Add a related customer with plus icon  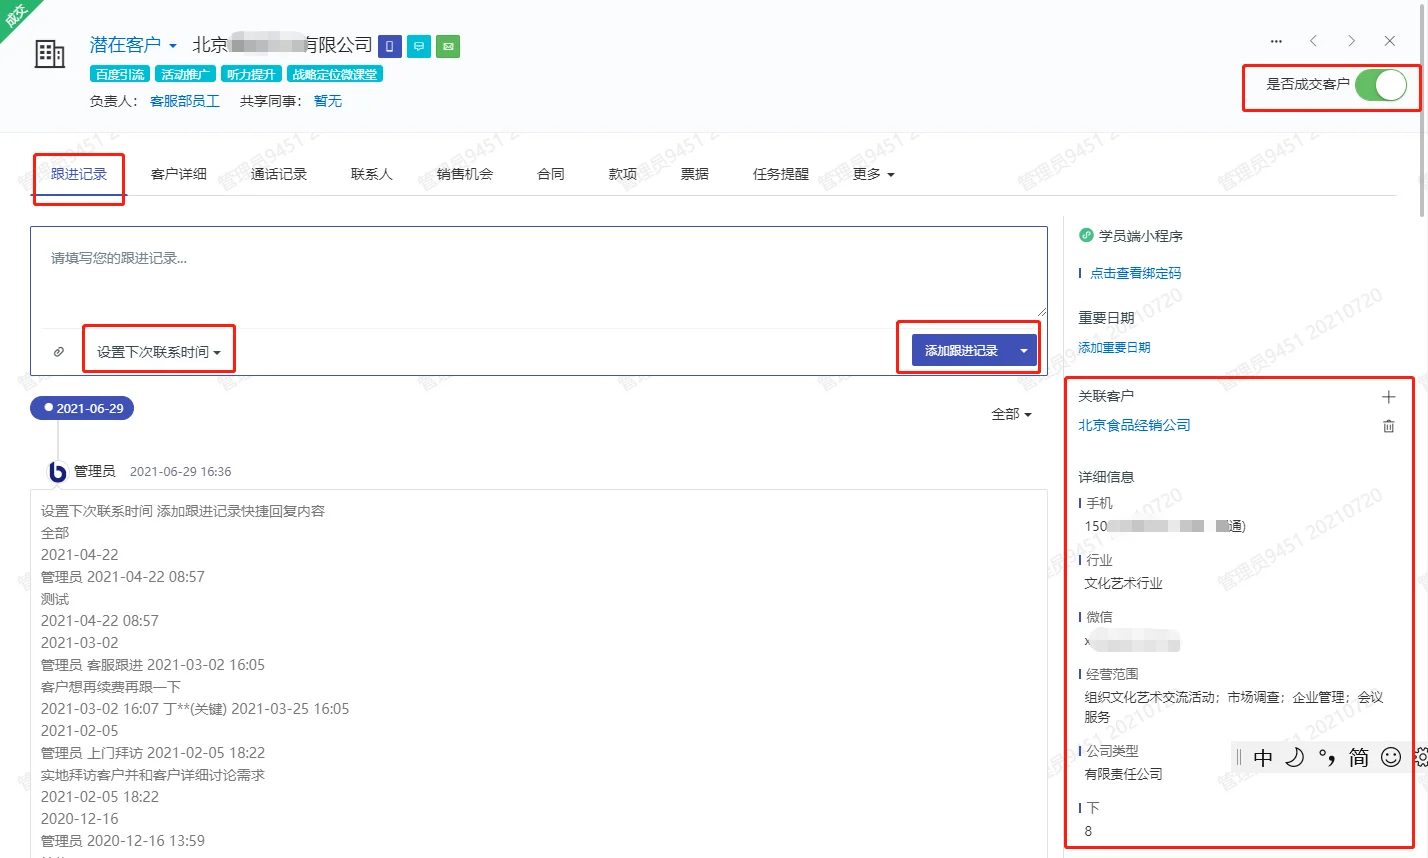(x=1388, y=397)
